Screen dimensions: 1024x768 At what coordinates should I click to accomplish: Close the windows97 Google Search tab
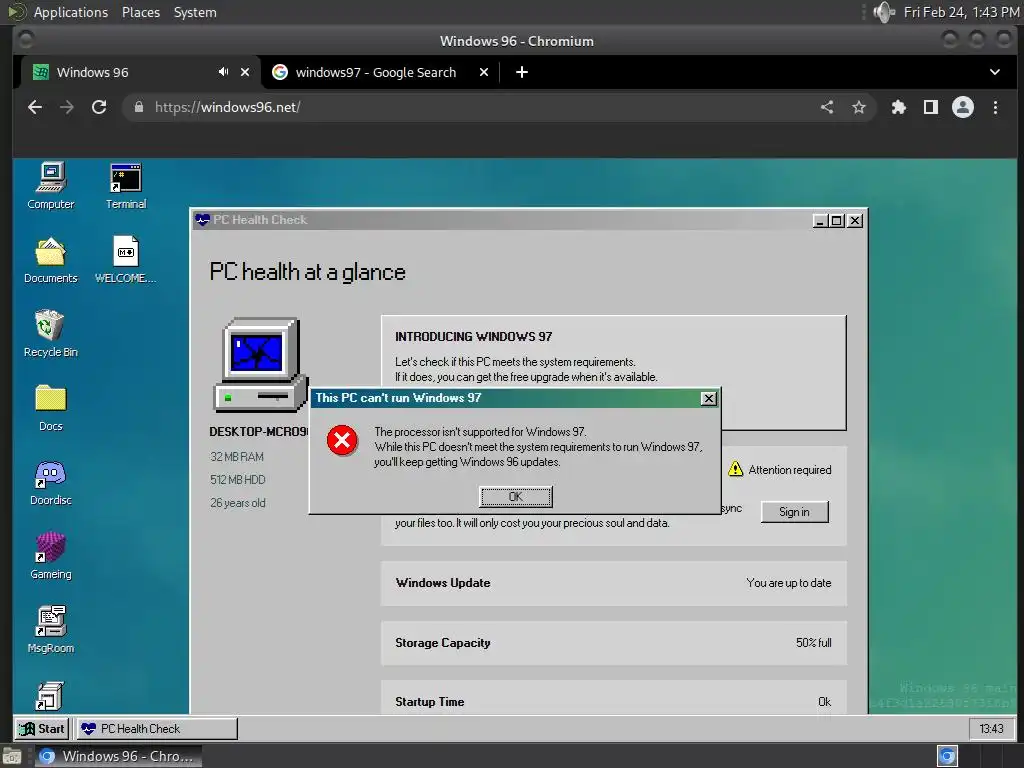tap(484, 72)
